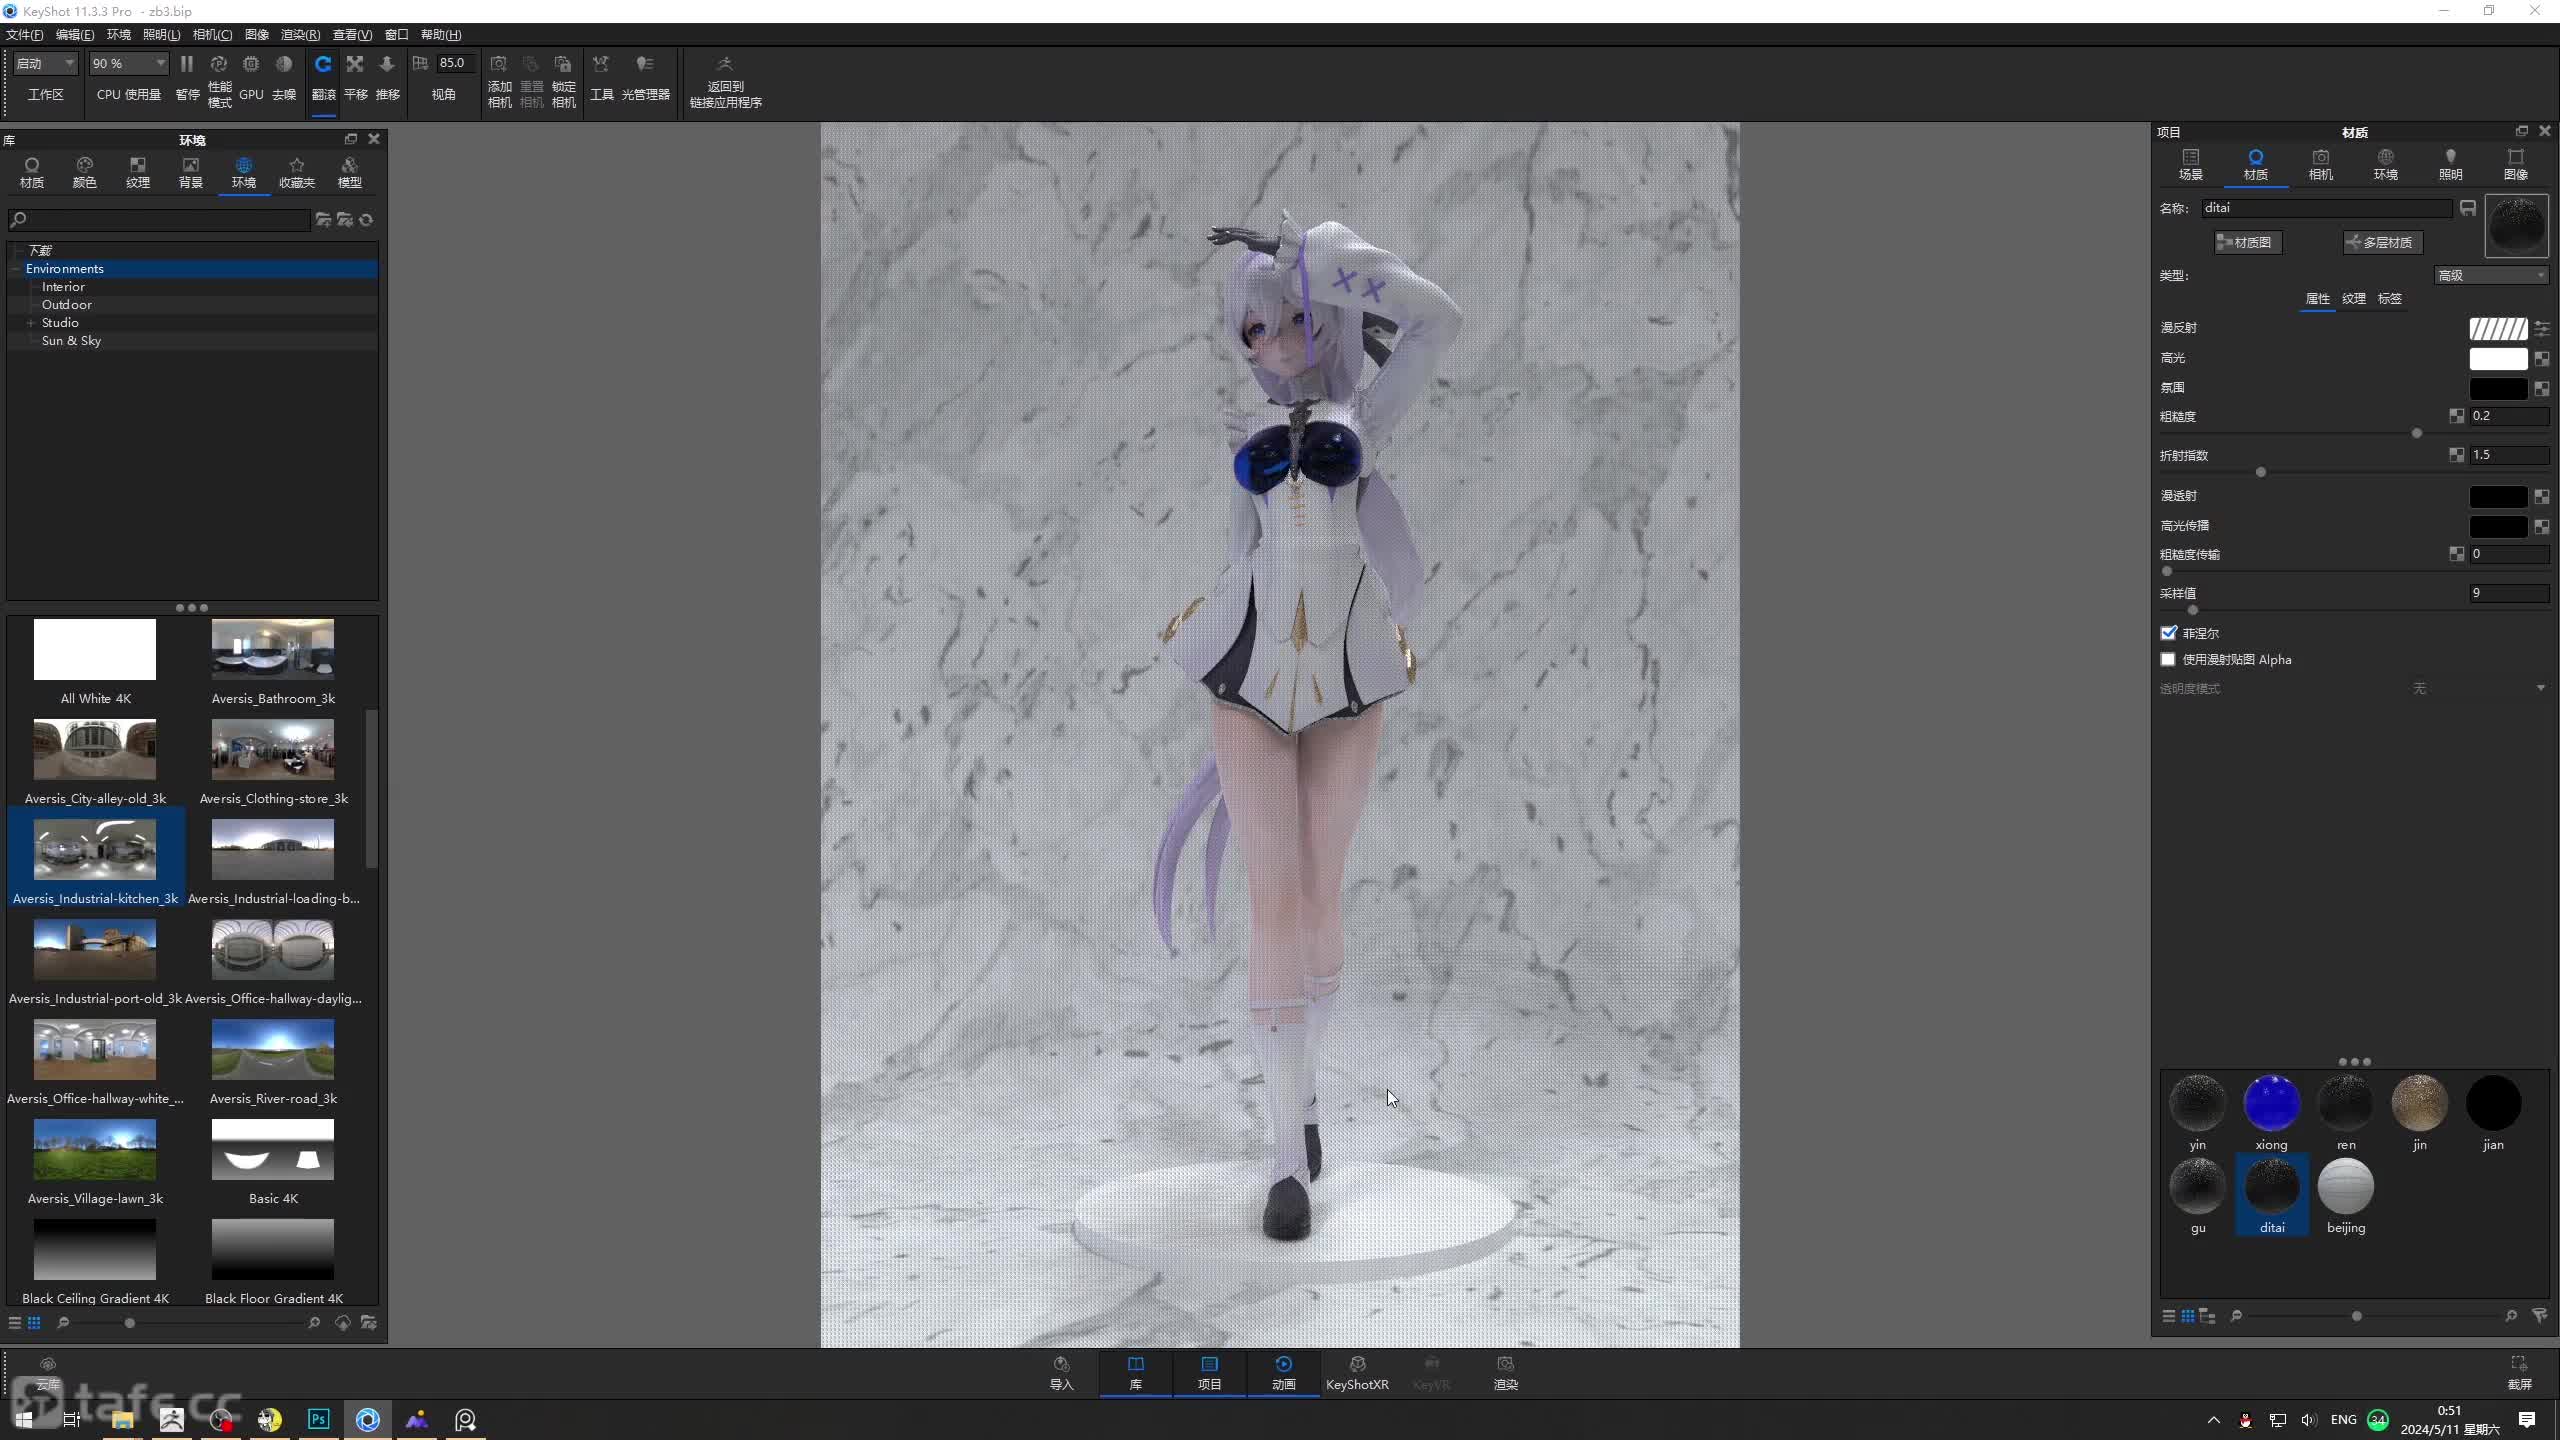Open the Render menu

(x=300, y=35)
